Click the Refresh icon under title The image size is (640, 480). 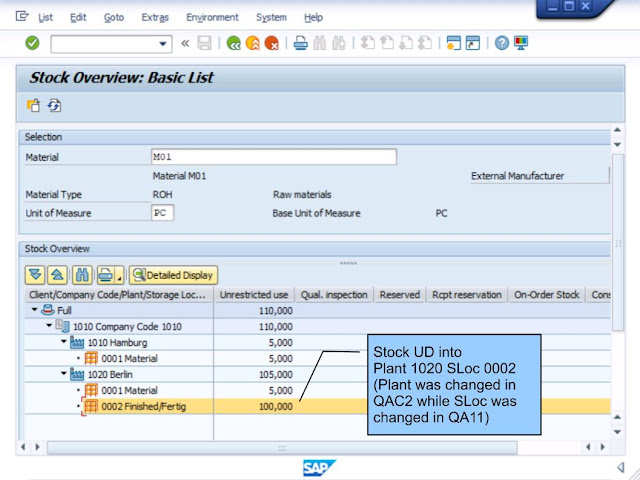pos(54,105)
